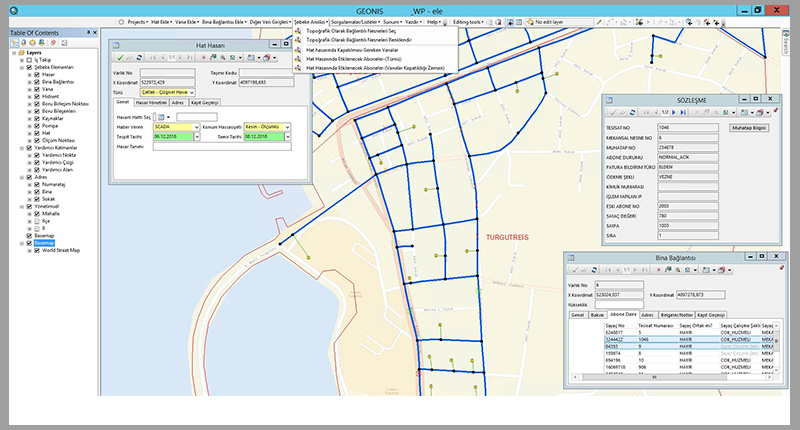Open the Haber Veren dropdown
800x430 pixels.
[x=196, y=127]
